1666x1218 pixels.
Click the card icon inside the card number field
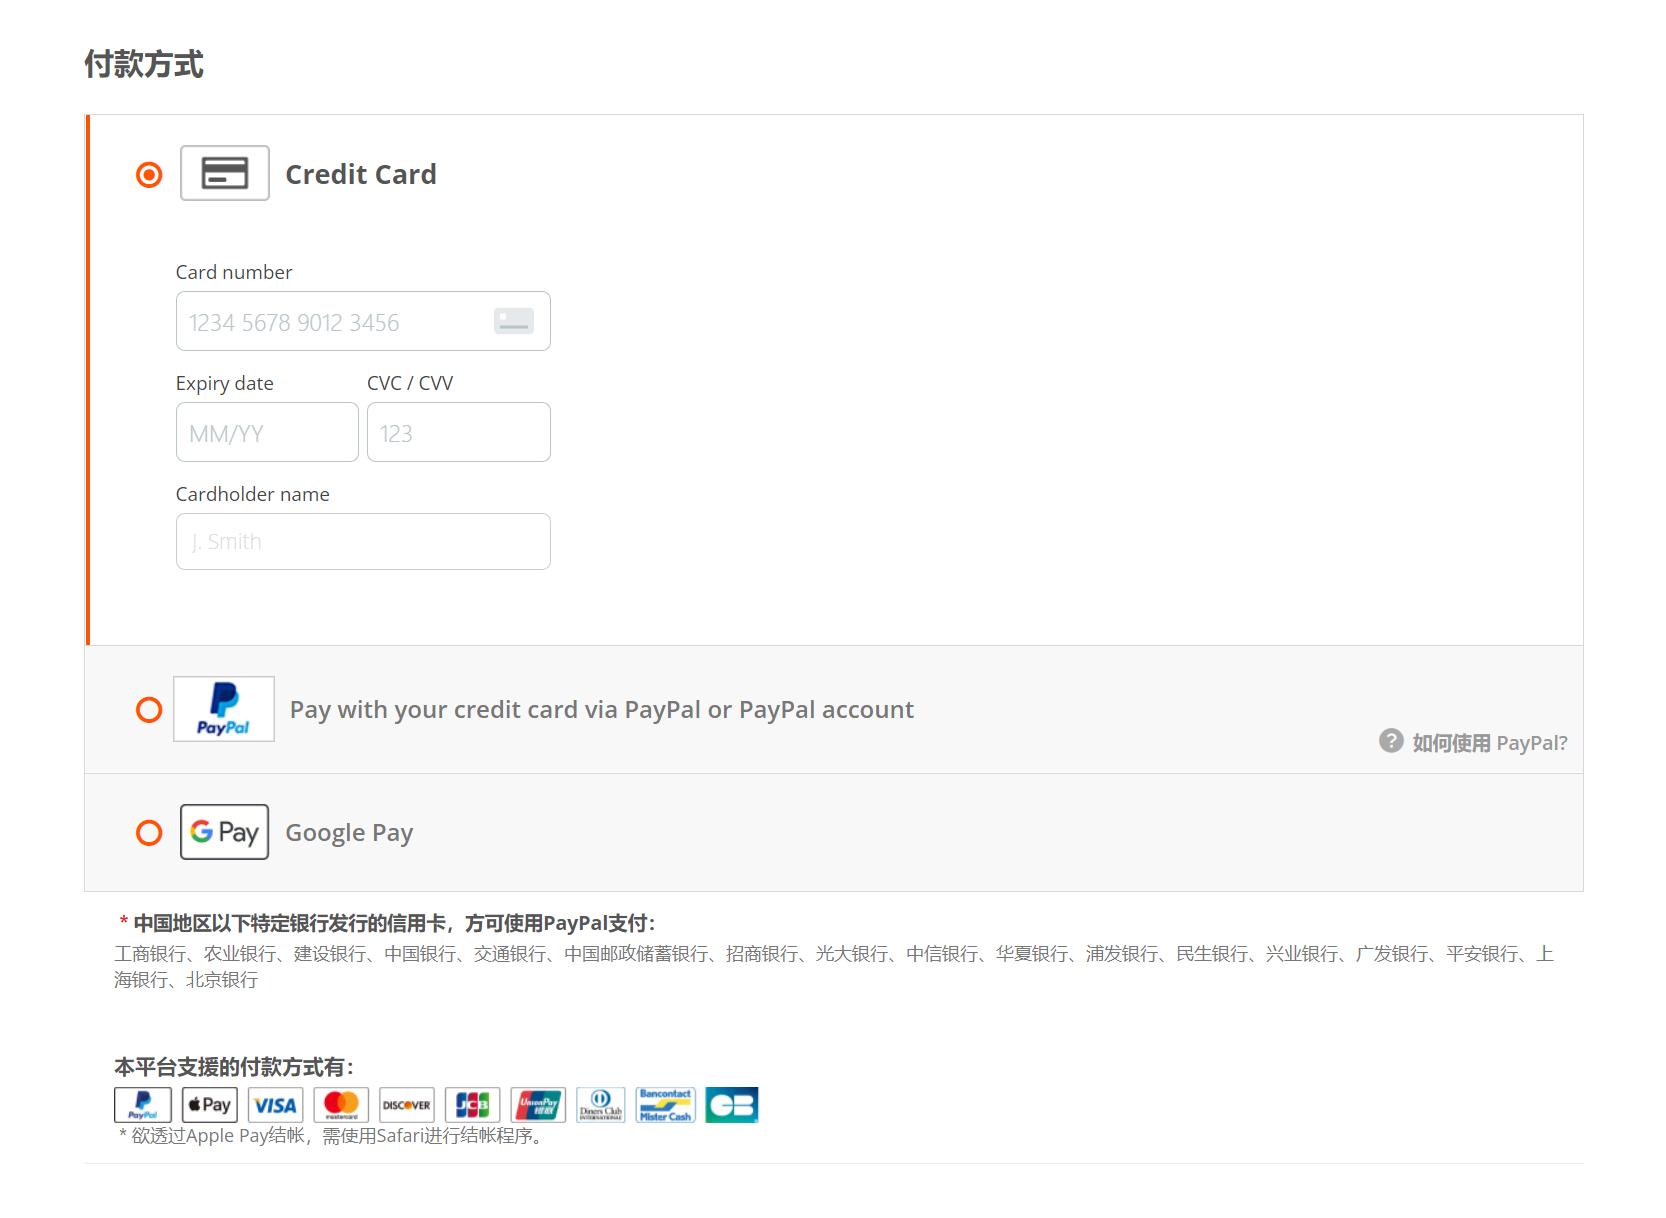click(x=513, y=320)
